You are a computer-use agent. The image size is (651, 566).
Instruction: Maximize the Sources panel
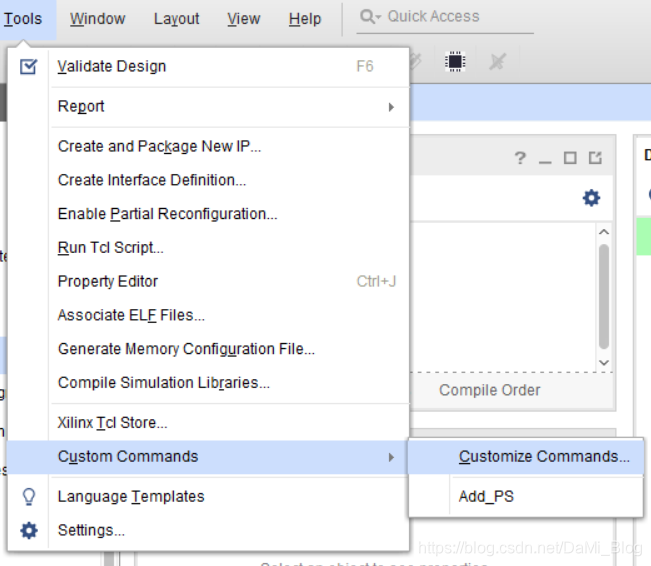coord(570,158)
